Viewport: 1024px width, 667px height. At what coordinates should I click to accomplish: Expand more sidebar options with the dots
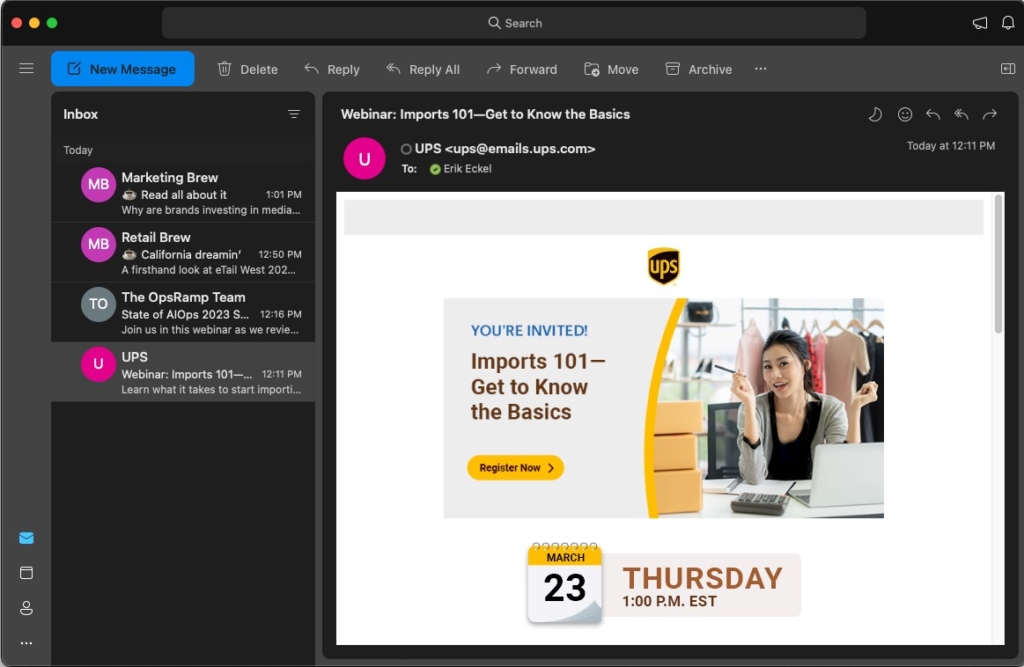pos(26,643)
